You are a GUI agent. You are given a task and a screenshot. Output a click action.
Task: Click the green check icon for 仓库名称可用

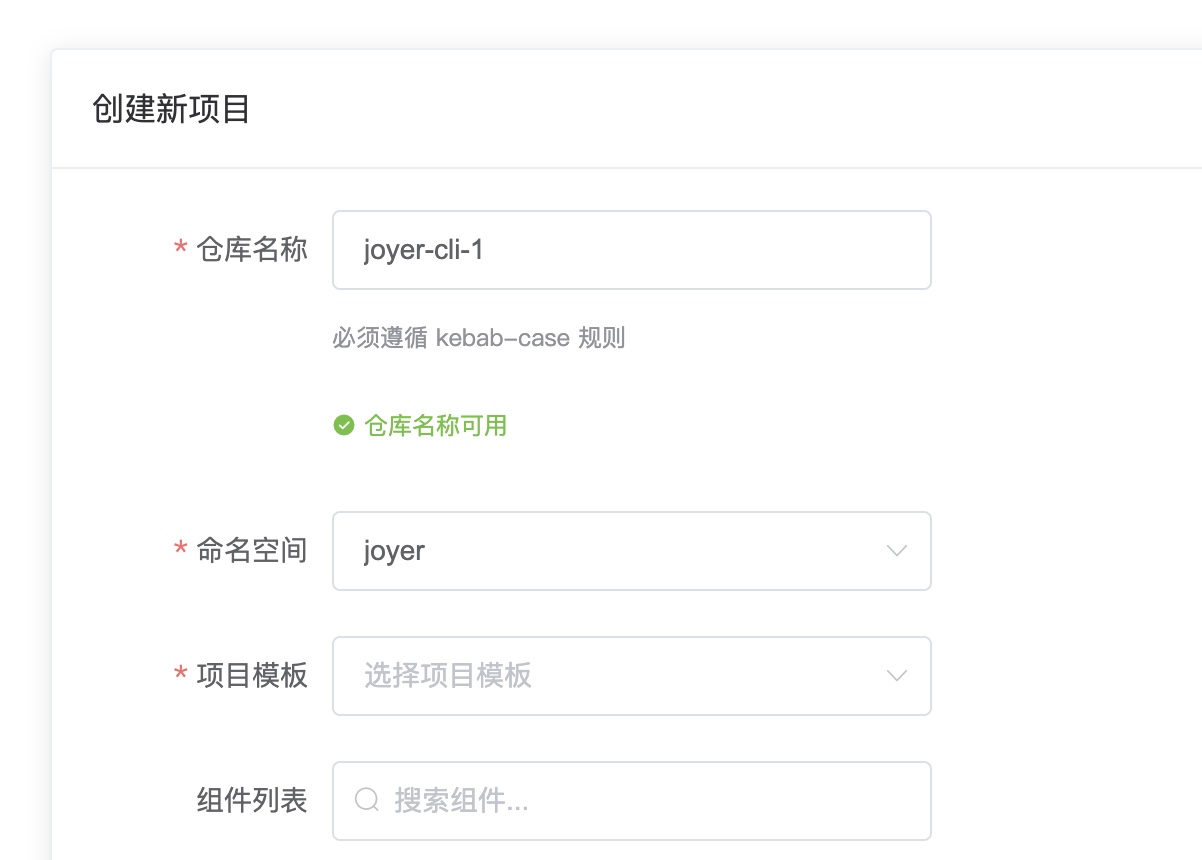(x=344, y=426)
